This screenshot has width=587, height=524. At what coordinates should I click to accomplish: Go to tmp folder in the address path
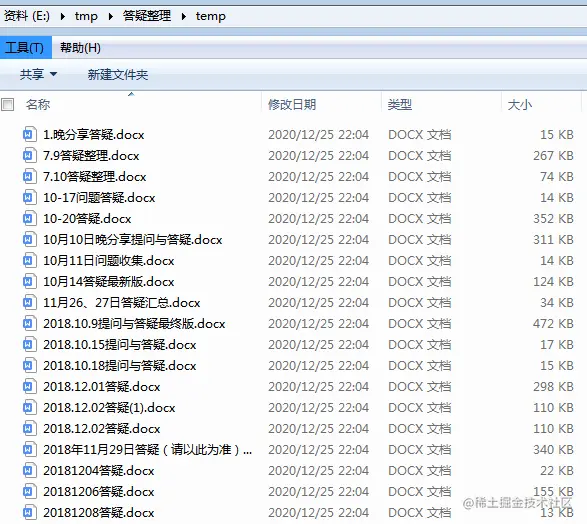pyautogui.click(x=86, y=16)
